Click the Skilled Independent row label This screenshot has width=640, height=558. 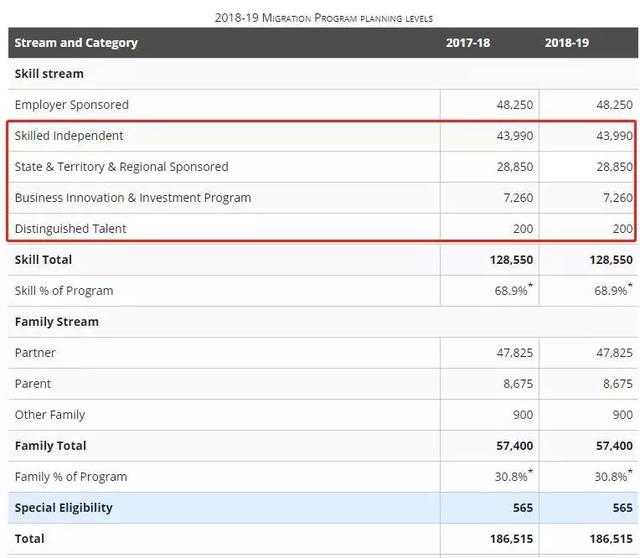point(69,136)
